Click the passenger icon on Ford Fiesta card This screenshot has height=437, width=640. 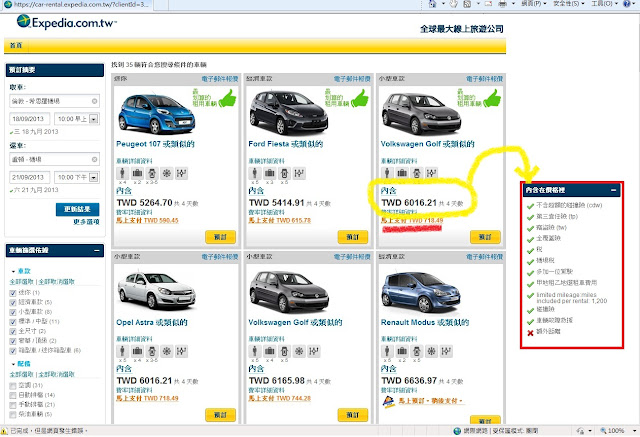pyautogui.click(x=255, y=173)
